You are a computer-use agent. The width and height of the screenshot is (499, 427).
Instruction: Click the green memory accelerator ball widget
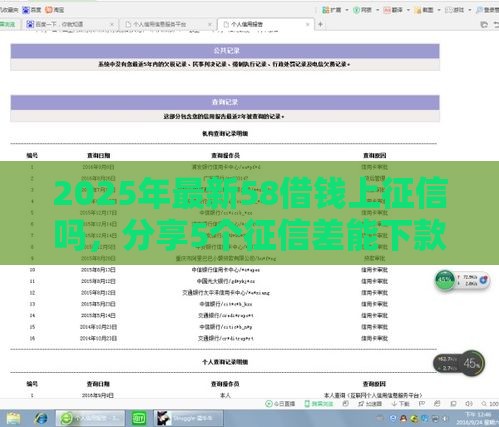(x=445, y=280)
